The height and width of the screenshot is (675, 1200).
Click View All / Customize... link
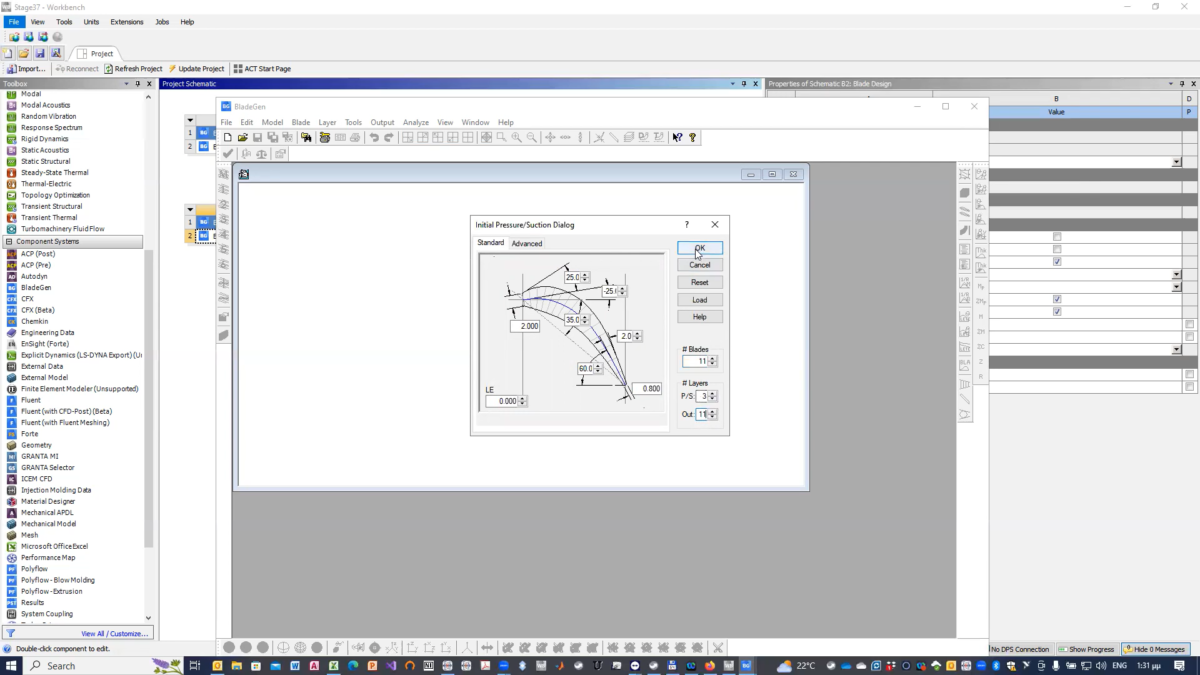click(114, 634)
